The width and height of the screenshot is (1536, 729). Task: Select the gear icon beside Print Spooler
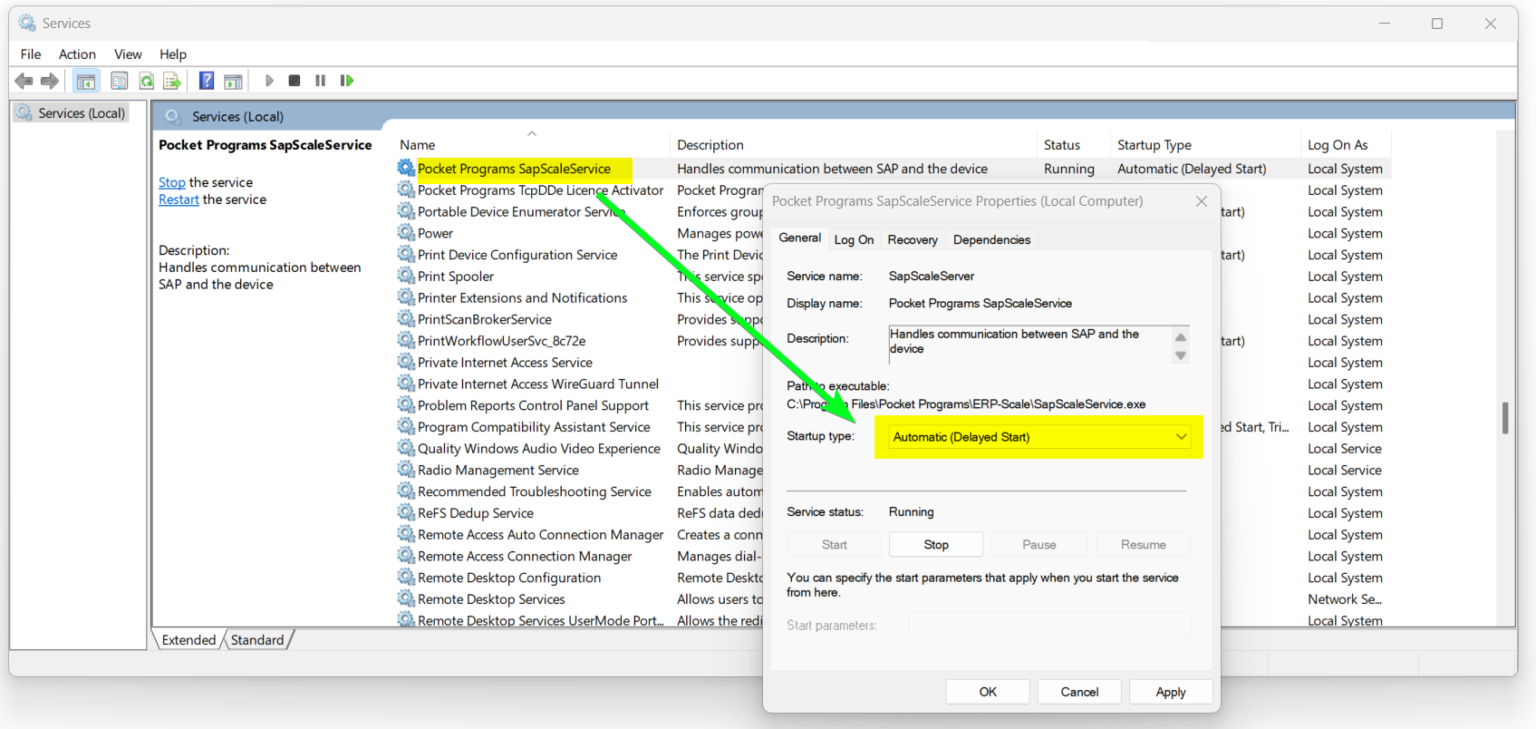pos(406,276)
